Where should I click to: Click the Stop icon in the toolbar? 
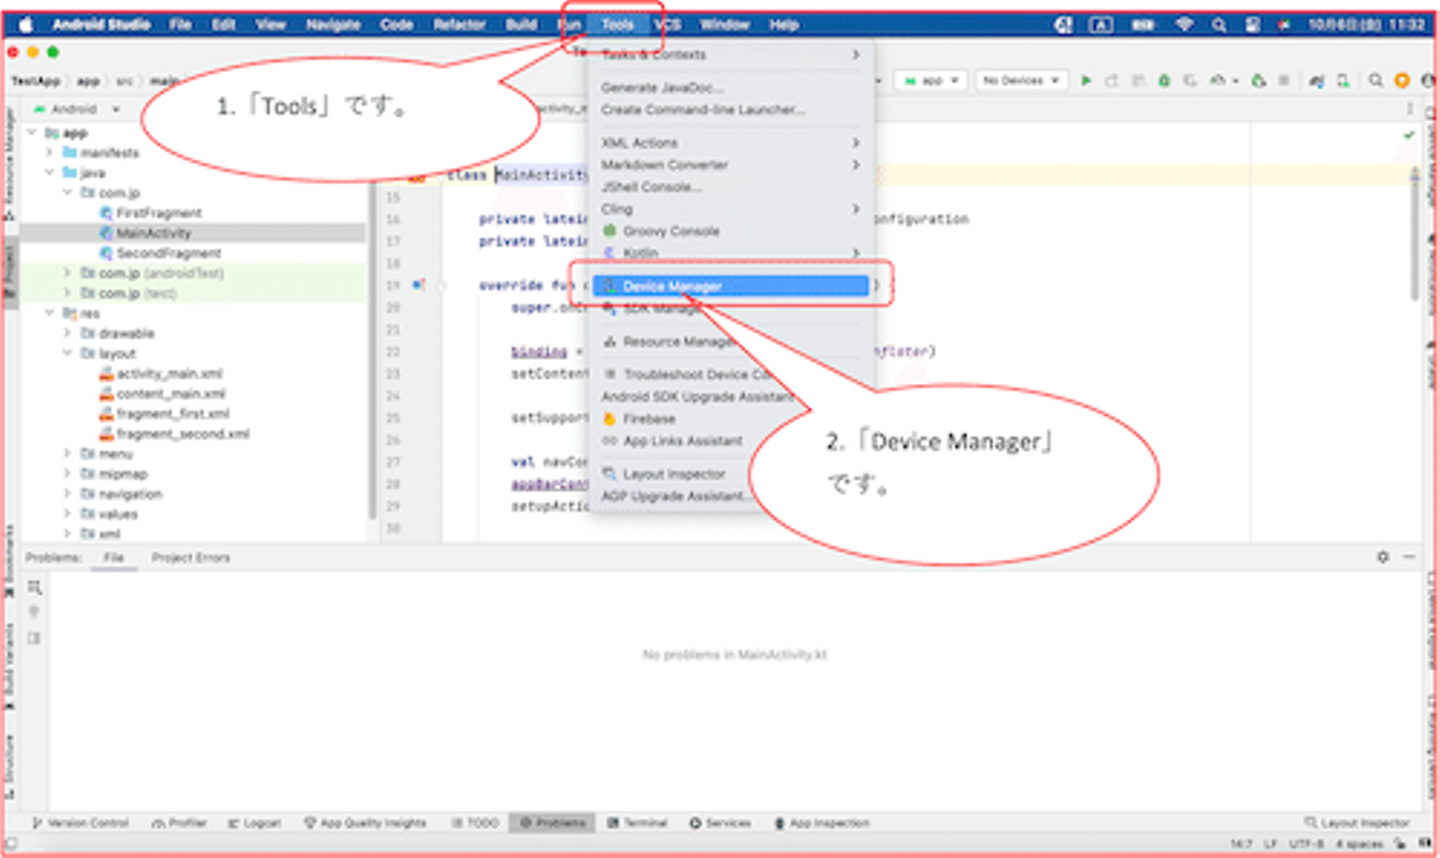coord(1283,80)
